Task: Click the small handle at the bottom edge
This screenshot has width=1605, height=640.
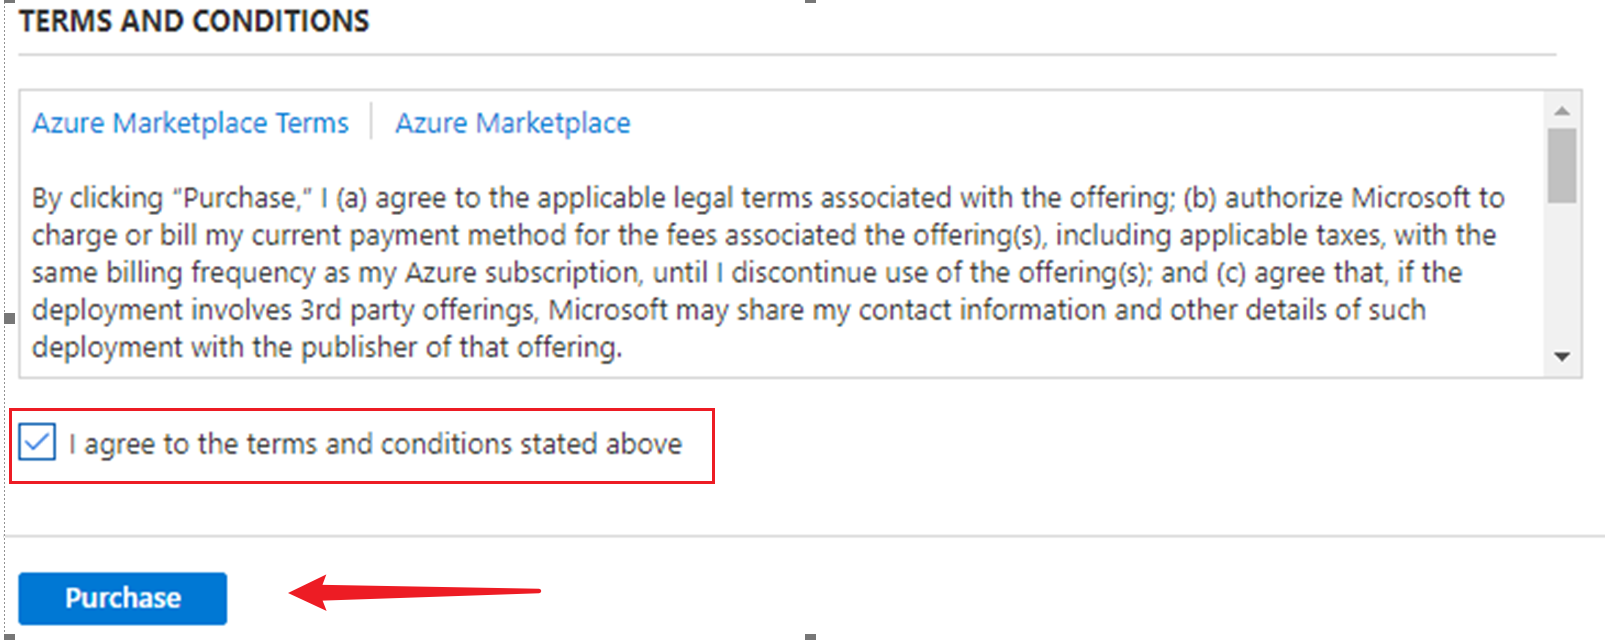Action: coord(810,636)
